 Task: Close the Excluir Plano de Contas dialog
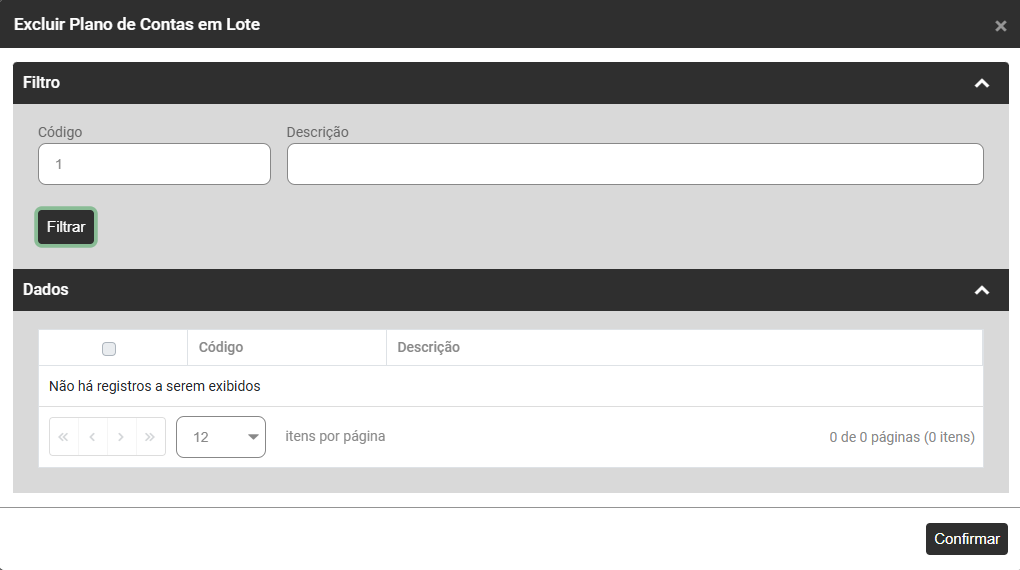(x=1000, y=26)
